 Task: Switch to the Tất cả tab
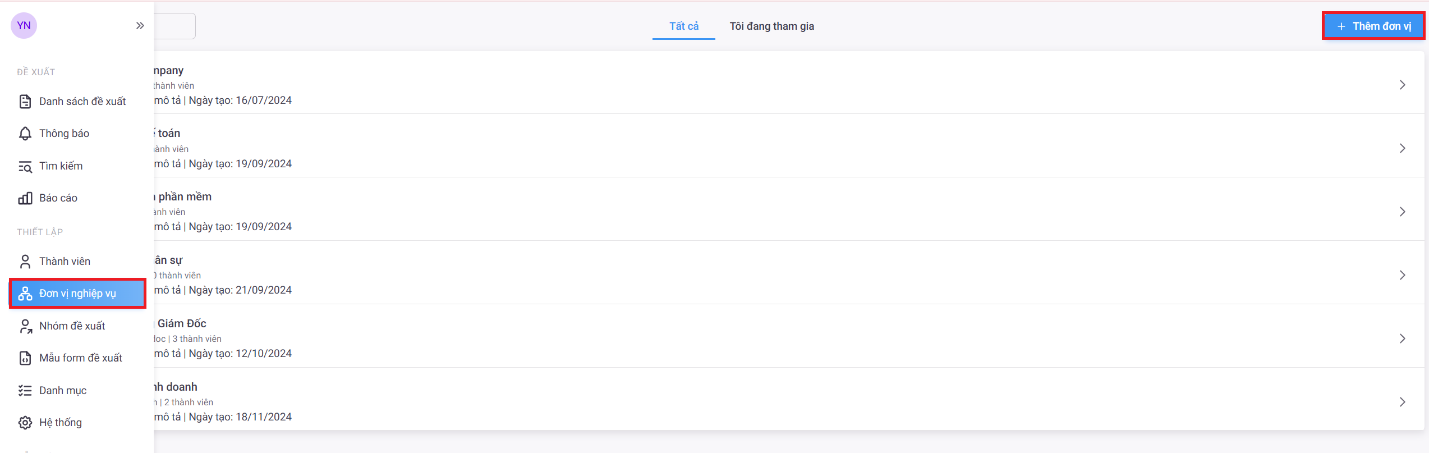click(684, 26)
